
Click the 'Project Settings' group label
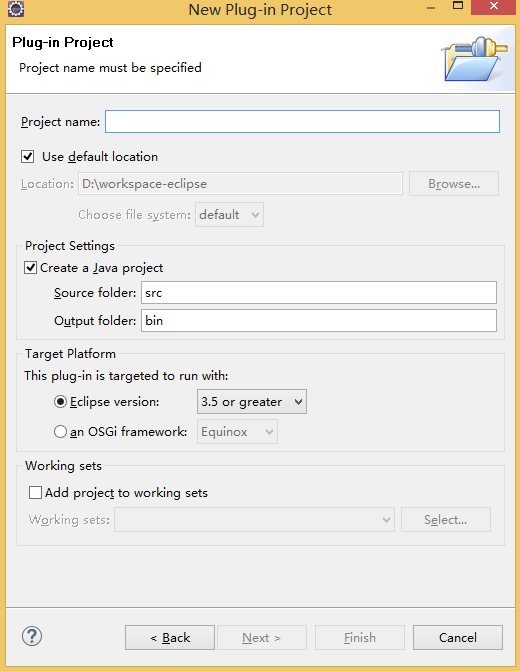pos(70,246)
